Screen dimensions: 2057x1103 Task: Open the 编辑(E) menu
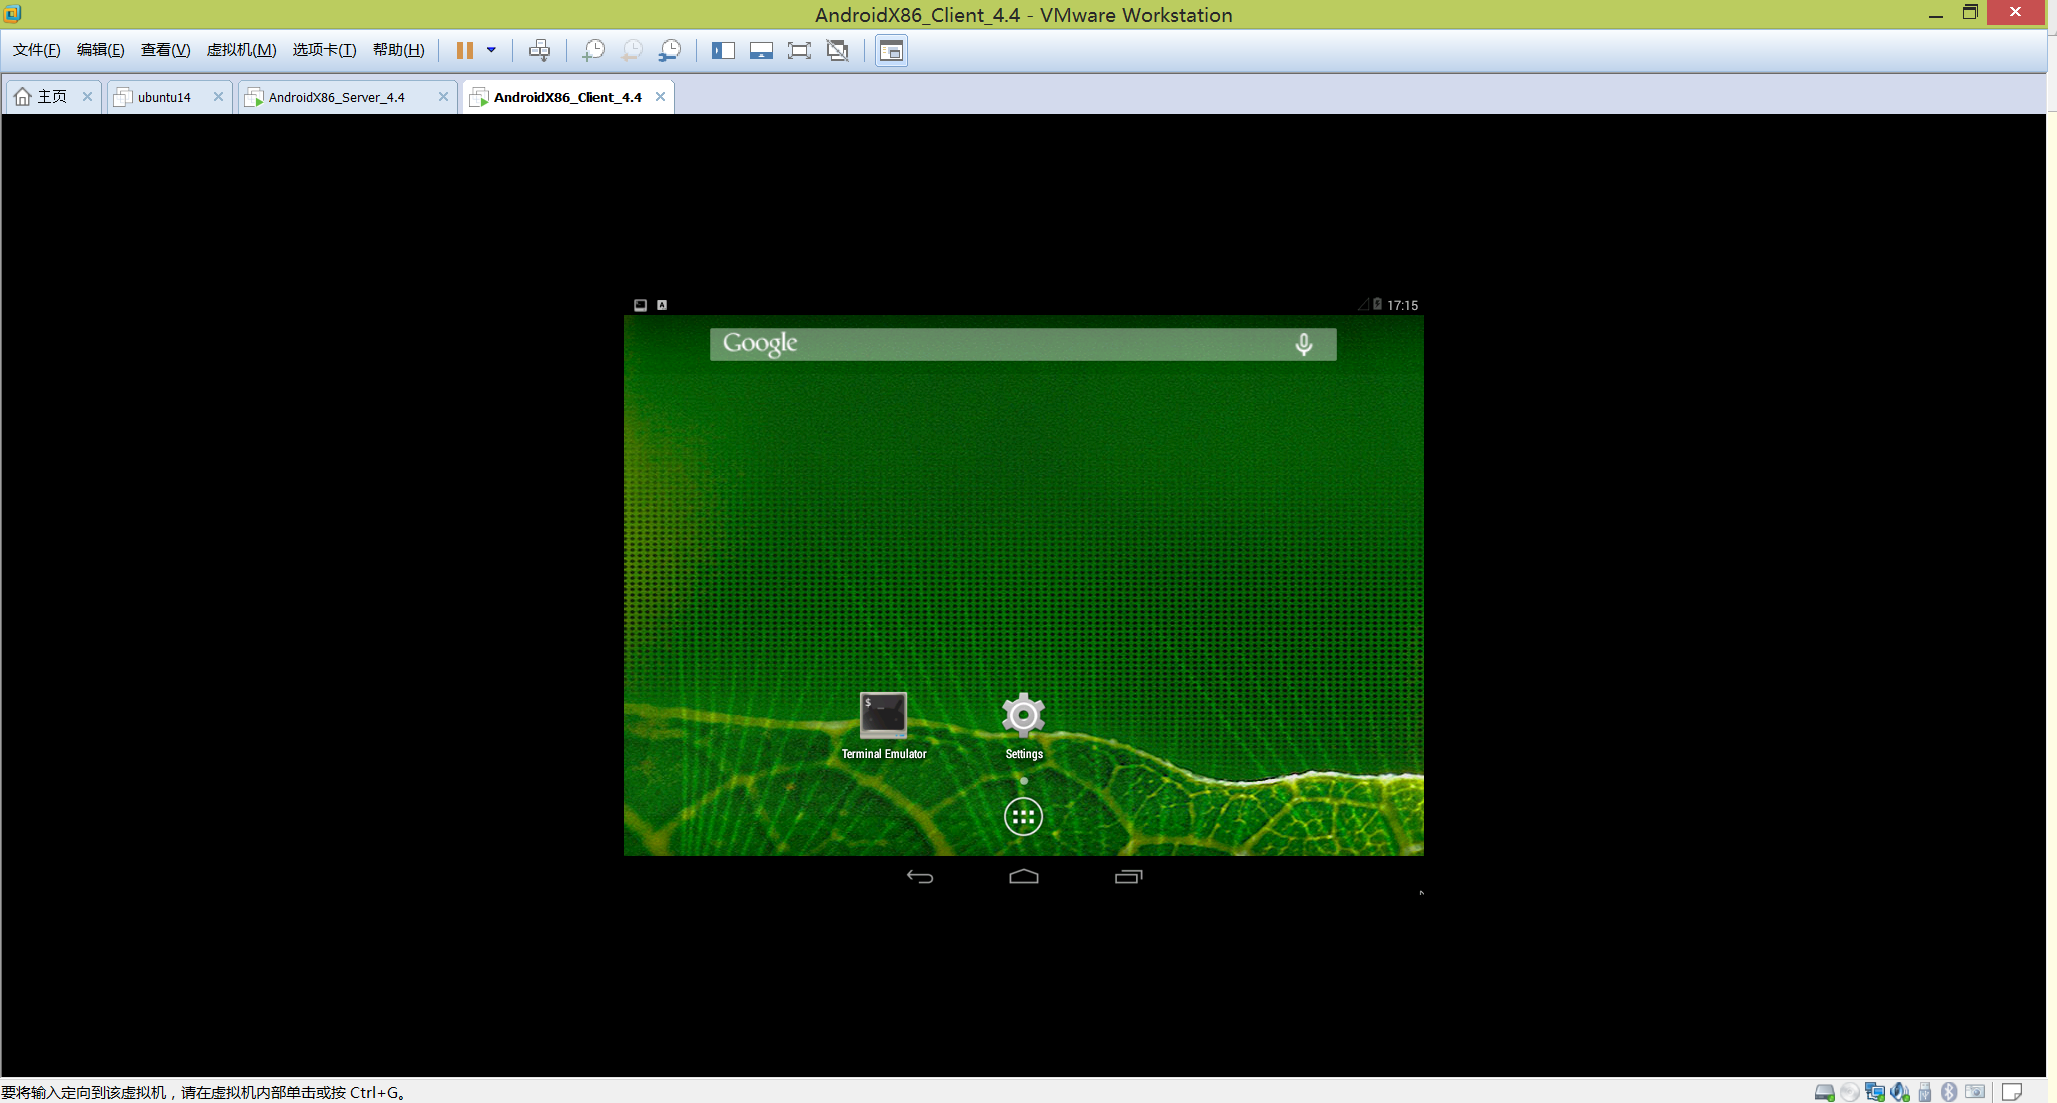coord(101,50)
